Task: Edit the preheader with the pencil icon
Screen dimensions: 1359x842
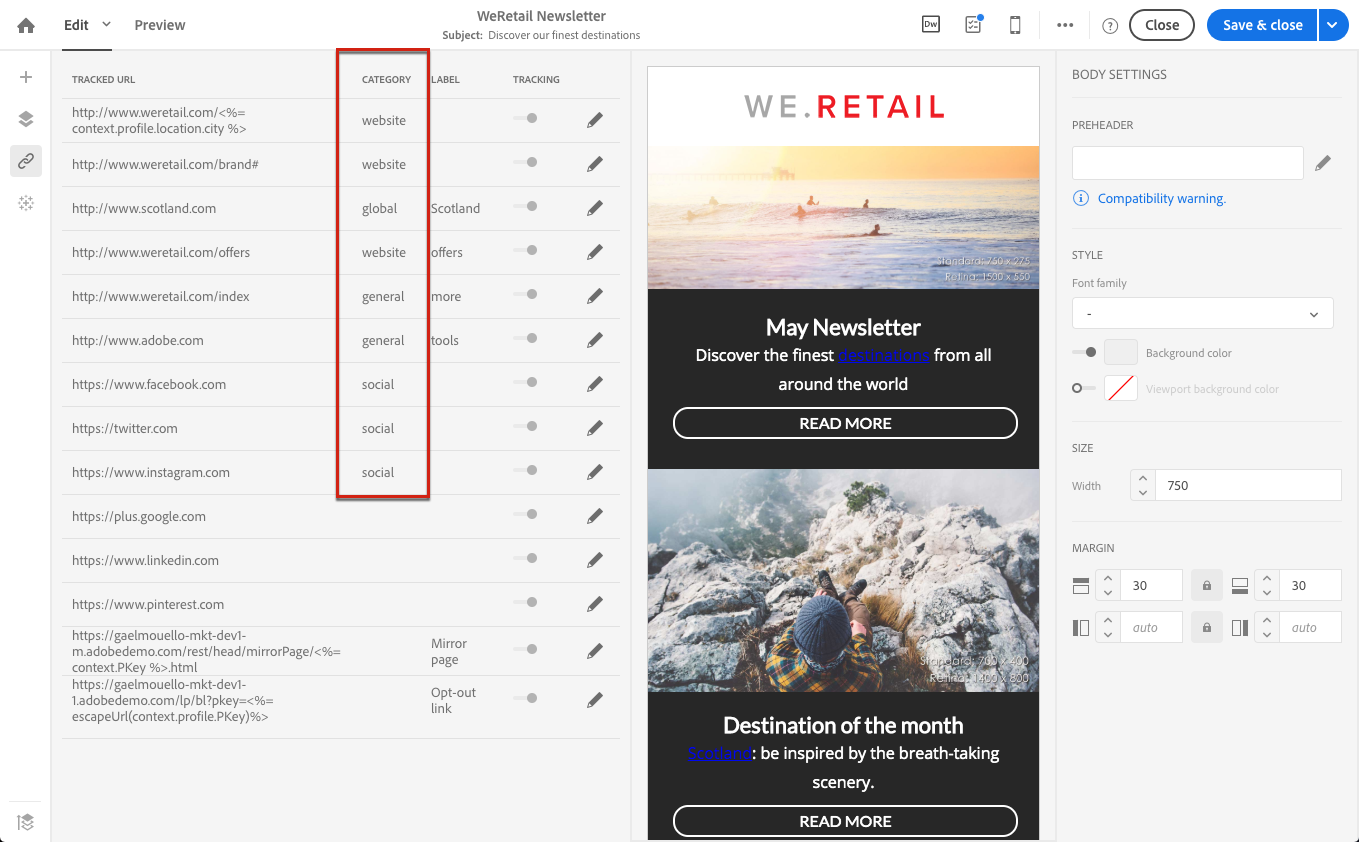Action: [x=1323, y=163]
